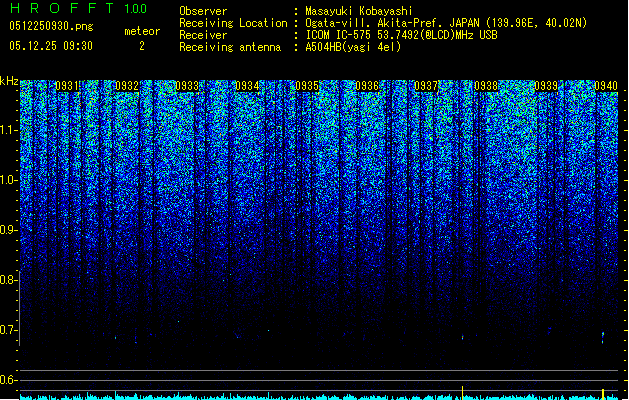Click the 0939 time marker
The height and width of the screenshot is (400, 629).
point(546,86)
